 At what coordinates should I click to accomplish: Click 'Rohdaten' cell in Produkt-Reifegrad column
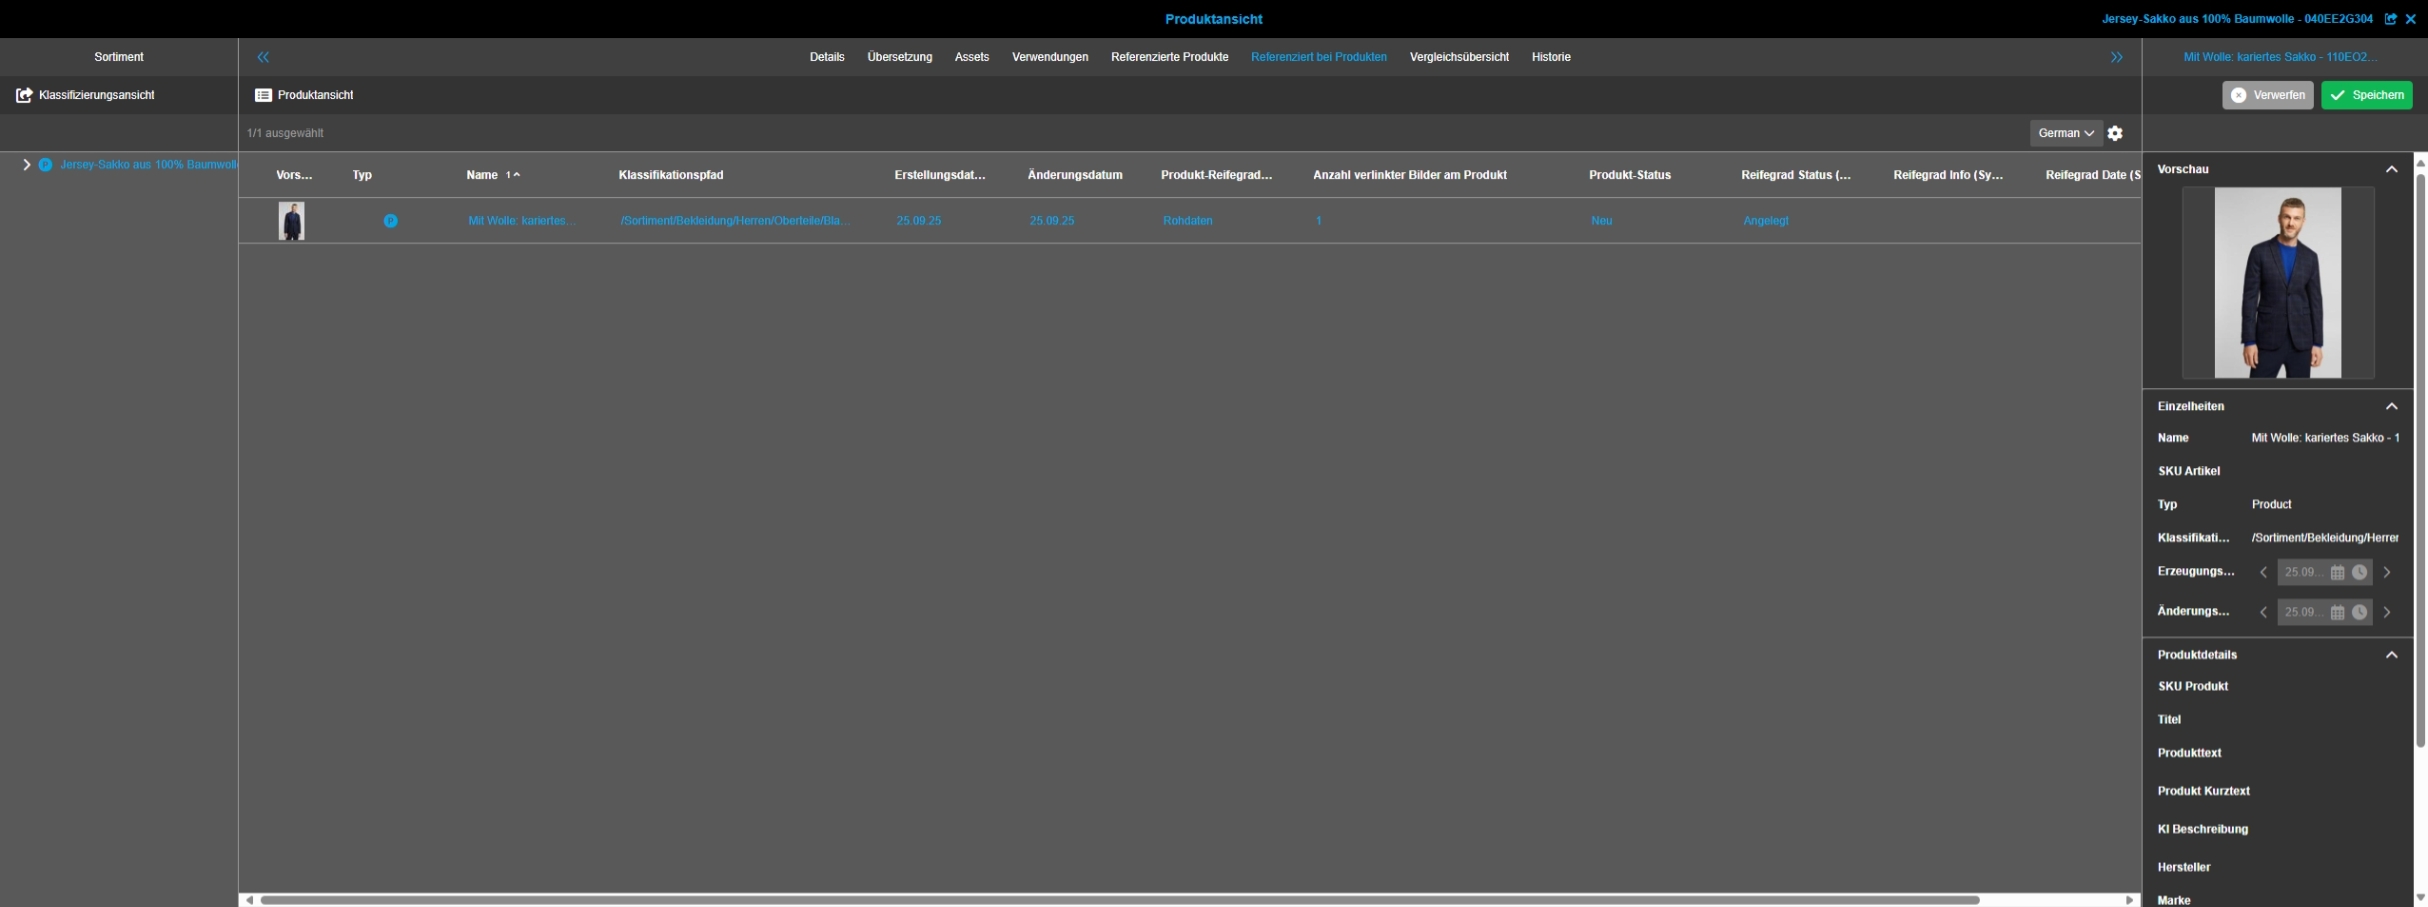click(x=1187, y=221)
